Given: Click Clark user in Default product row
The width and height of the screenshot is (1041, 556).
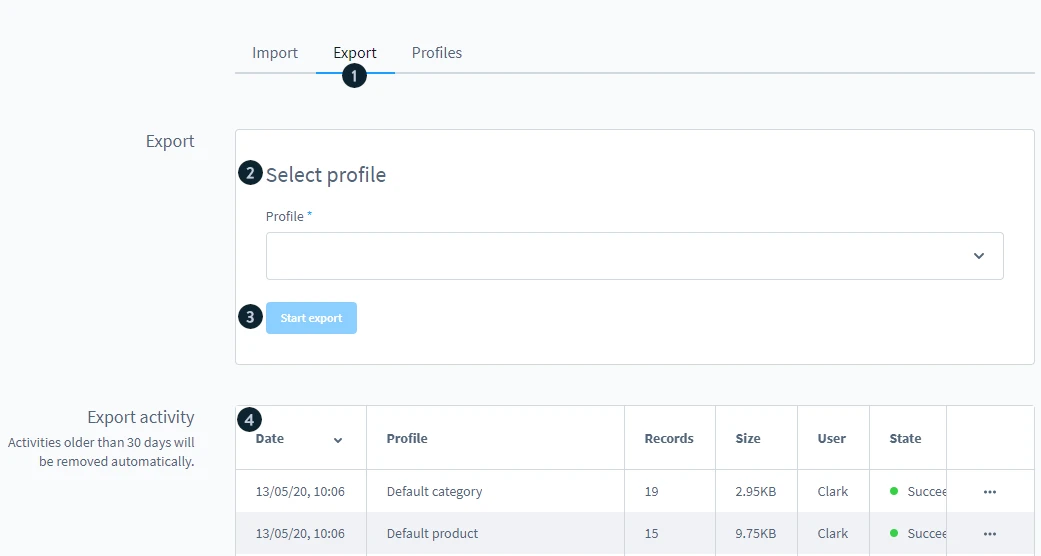Looking at the screenshot, I should point(833,533).
